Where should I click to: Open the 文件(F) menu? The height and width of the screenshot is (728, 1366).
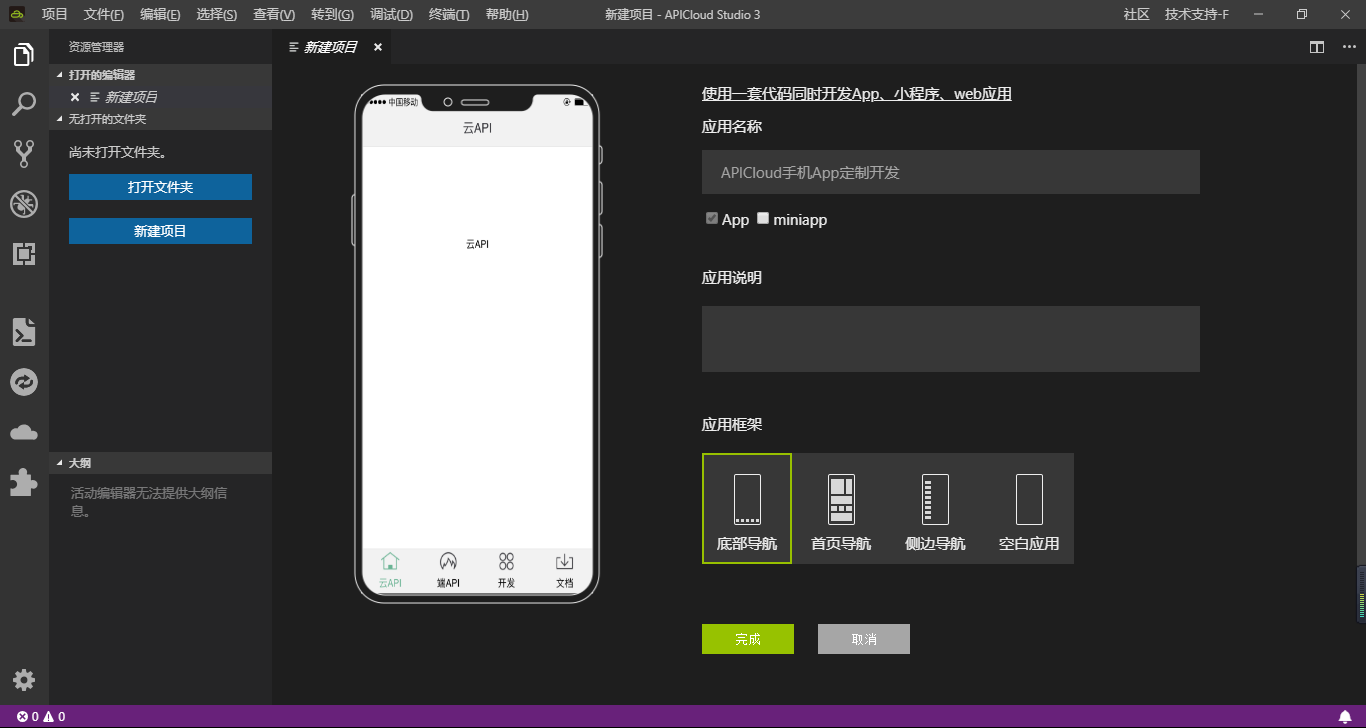(x=104, y=15)
